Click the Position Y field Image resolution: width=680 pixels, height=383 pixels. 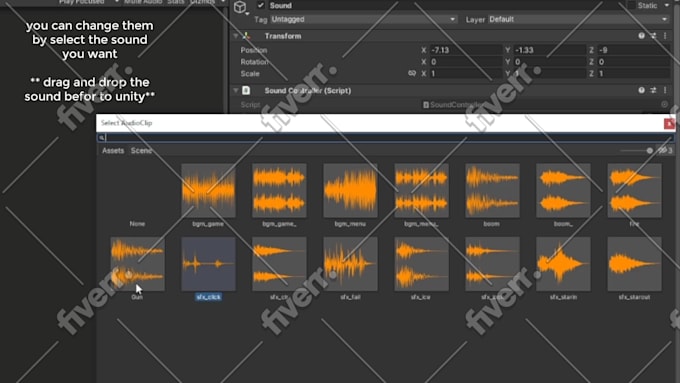(549, 50)
